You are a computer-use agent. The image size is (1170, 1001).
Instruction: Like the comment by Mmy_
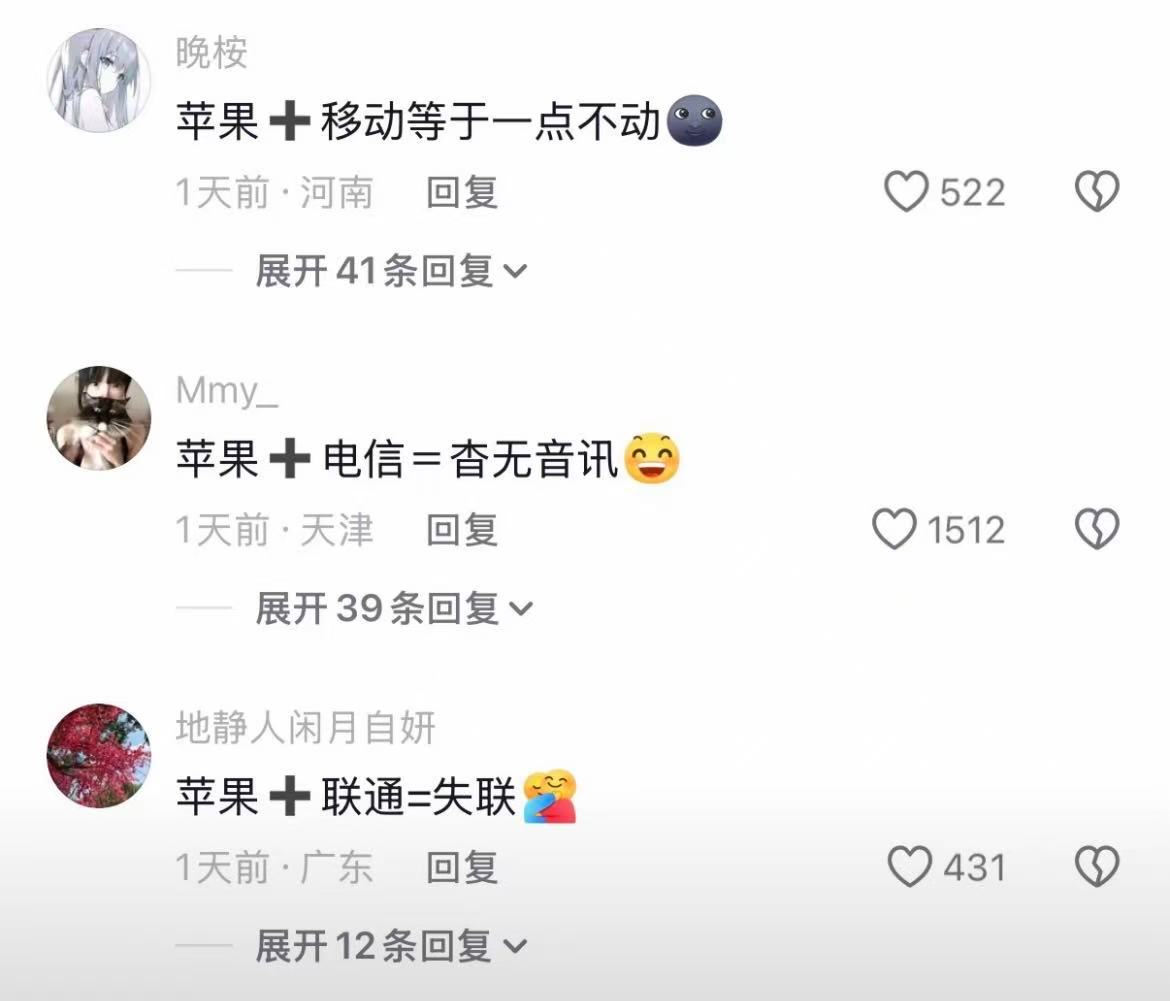click(x=894, y=529)
